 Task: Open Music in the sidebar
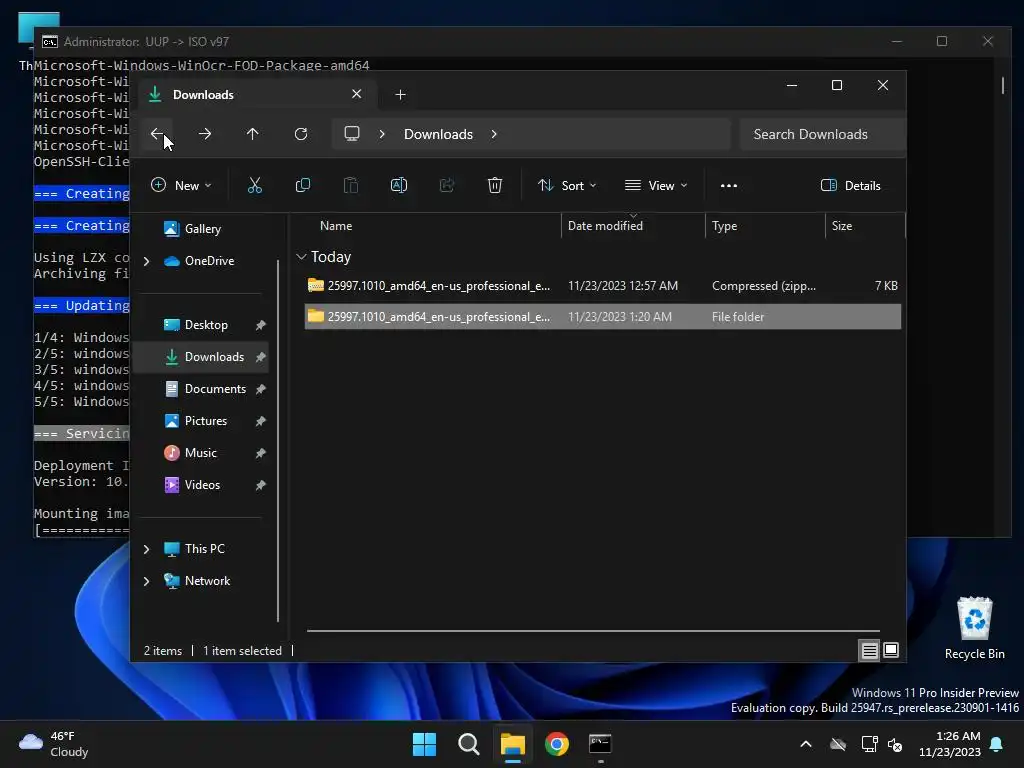(x=200, y=453)
